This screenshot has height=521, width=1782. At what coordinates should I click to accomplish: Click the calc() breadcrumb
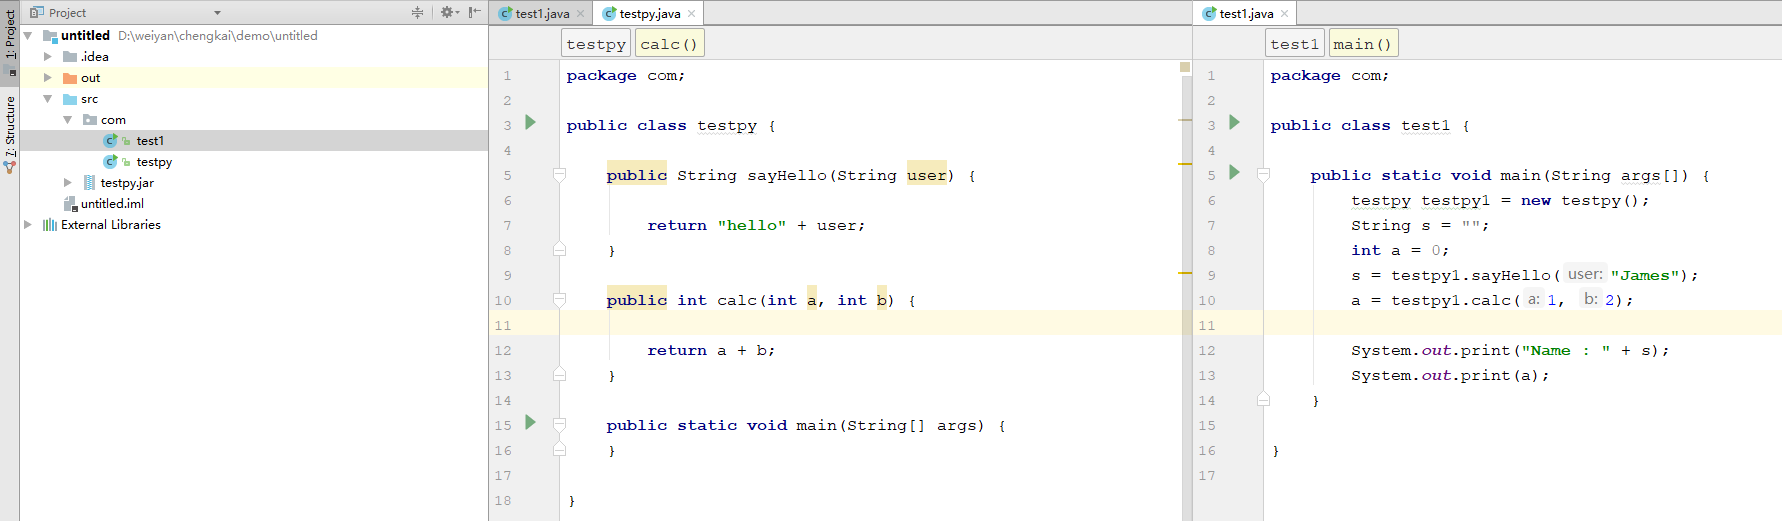click(669, 44)
